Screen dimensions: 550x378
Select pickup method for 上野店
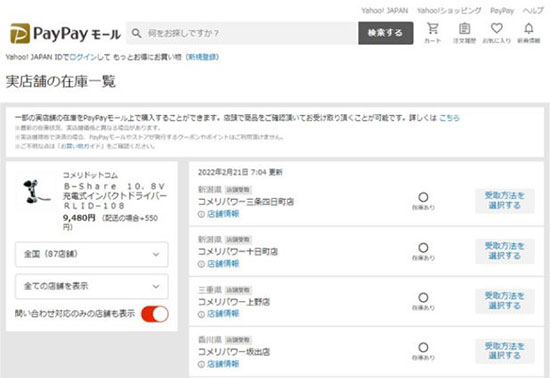tap(505, 301)
